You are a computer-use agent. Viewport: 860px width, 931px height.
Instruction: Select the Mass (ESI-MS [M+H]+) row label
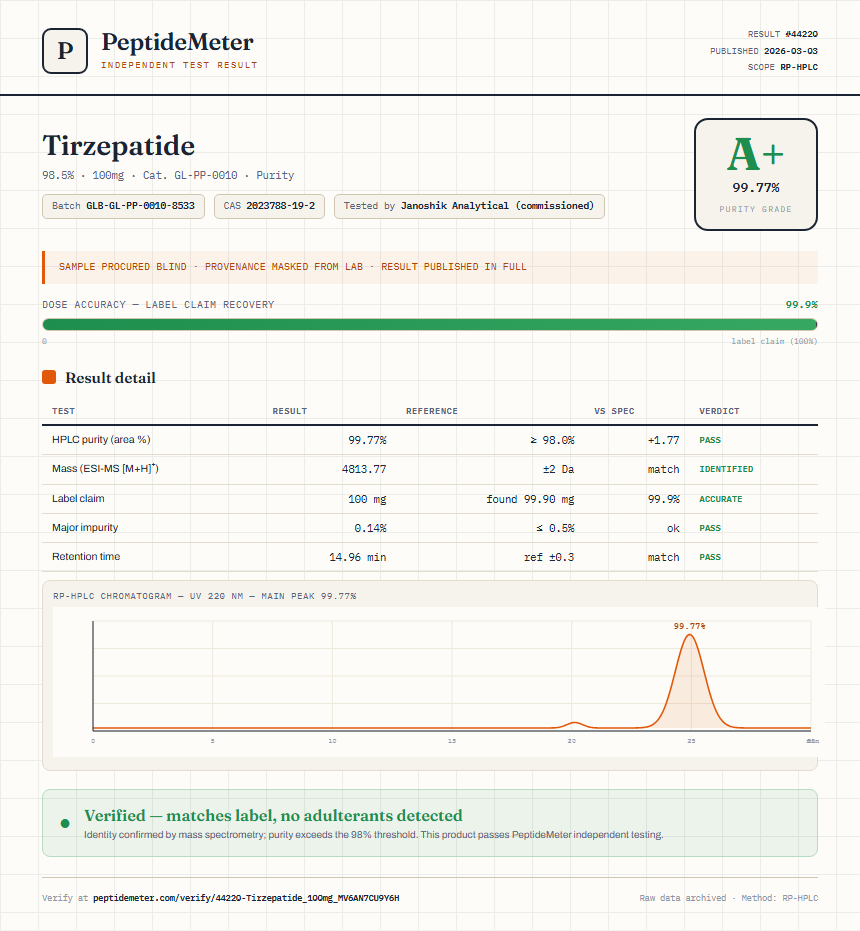[x=105, y=468]
